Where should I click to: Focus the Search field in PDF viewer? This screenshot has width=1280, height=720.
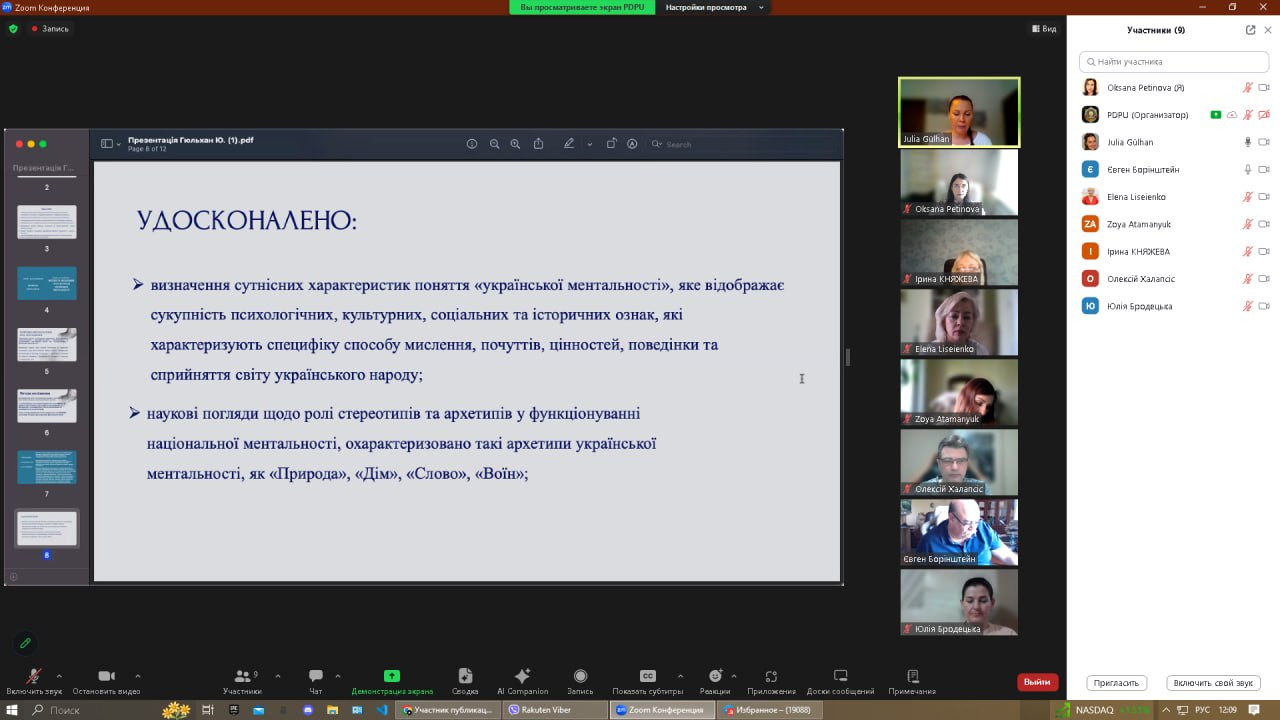[742, 144]
